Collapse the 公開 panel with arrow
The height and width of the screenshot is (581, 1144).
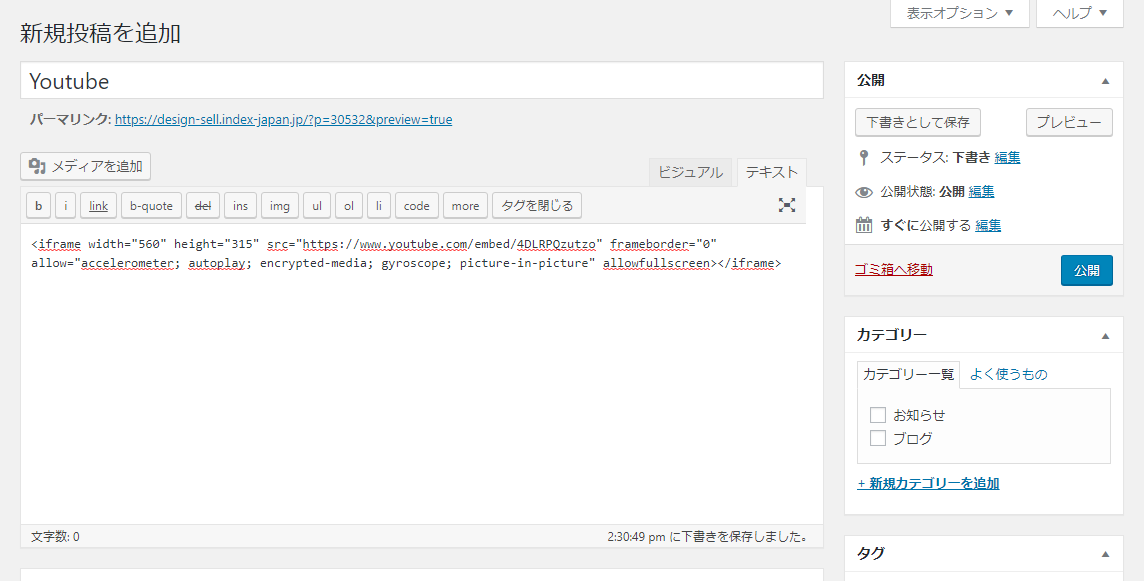click(1105, 81)
